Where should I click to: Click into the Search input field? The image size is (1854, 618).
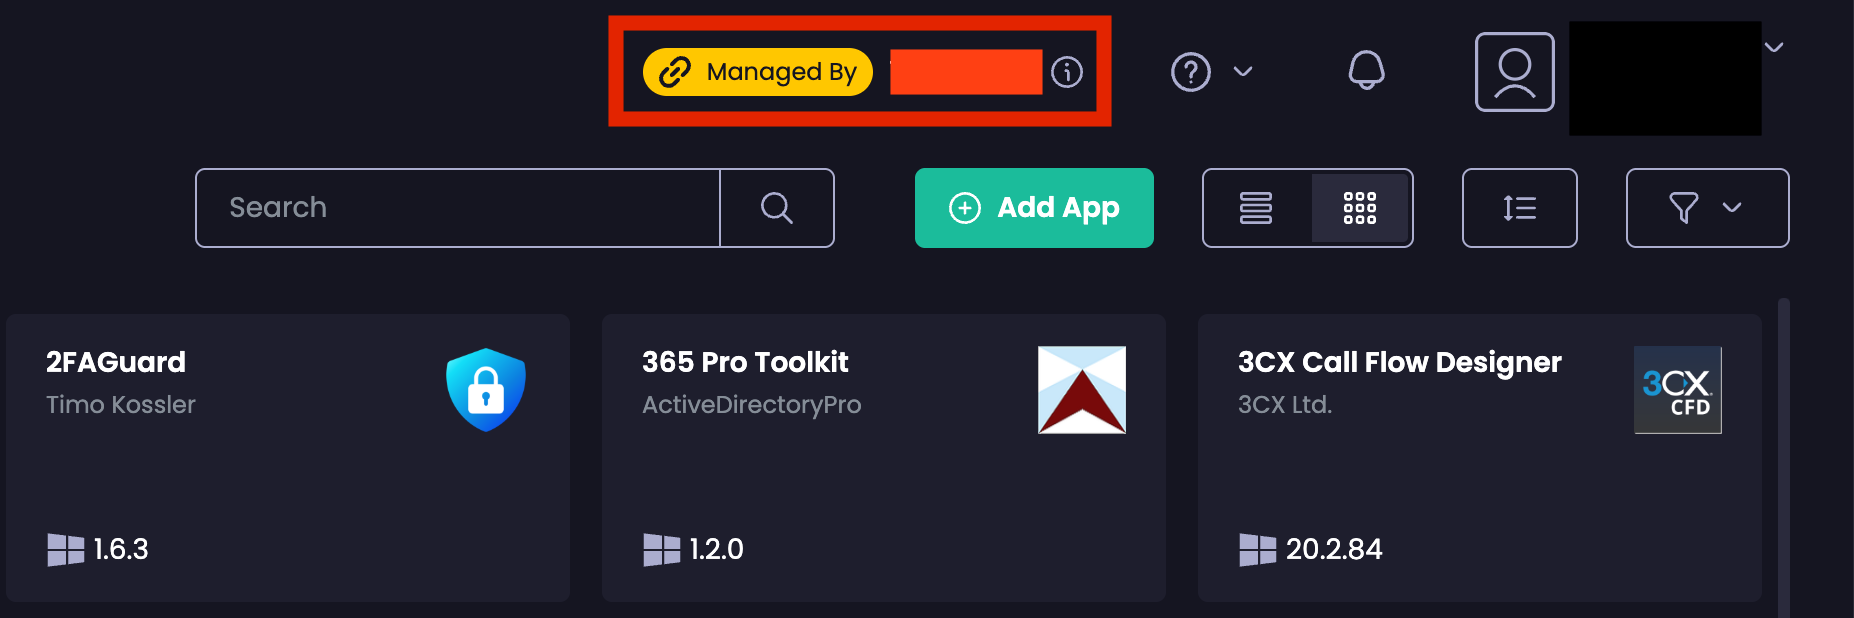pos(458,208)
